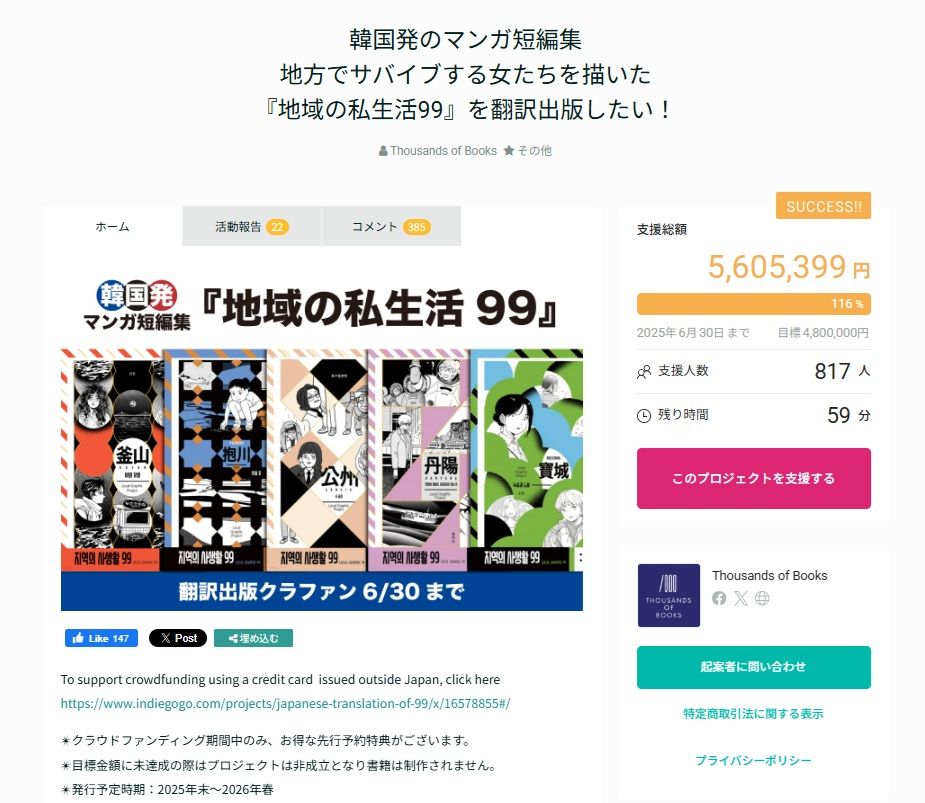Open 特定商取引法に関する表示 link
925x803 pixels.
click(753, 713)
